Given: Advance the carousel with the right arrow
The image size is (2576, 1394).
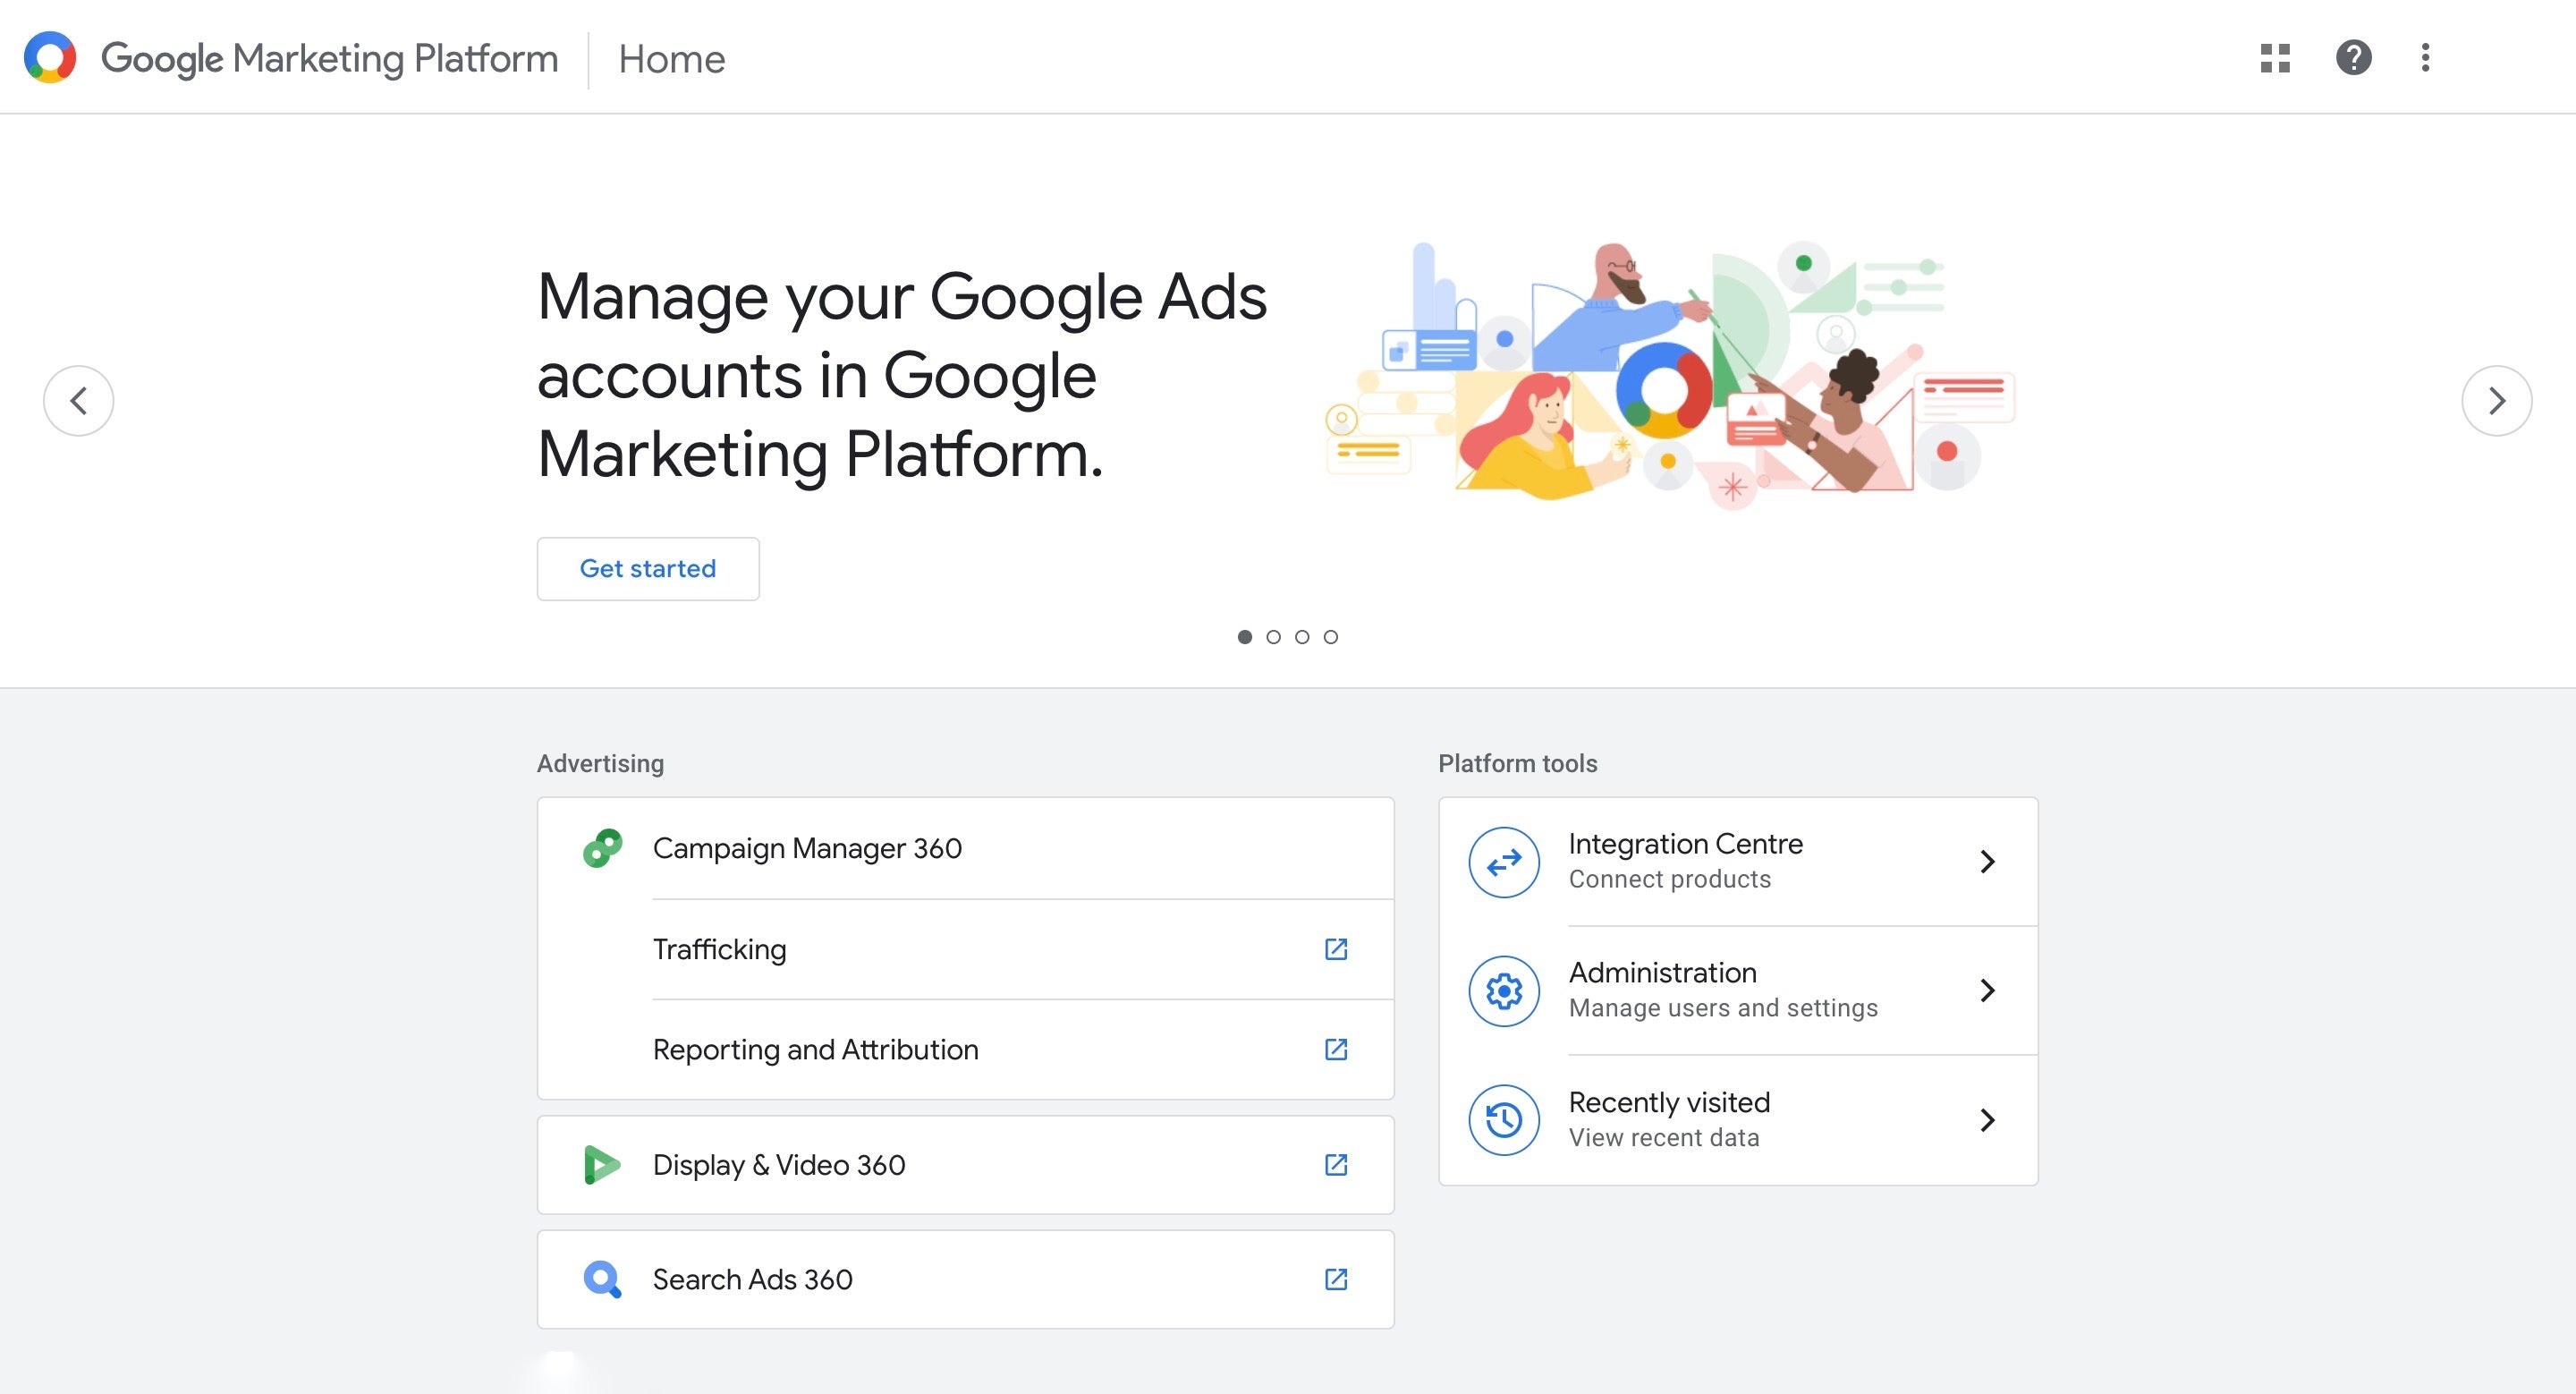Looking at the screenshot, I should [2497, 400].
